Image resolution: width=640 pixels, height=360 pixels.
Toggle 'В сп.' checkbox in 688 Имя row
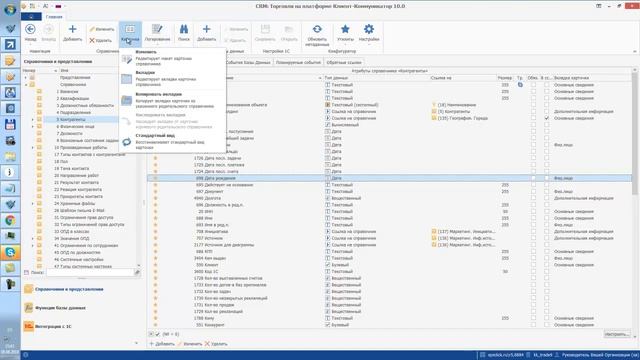547,218
